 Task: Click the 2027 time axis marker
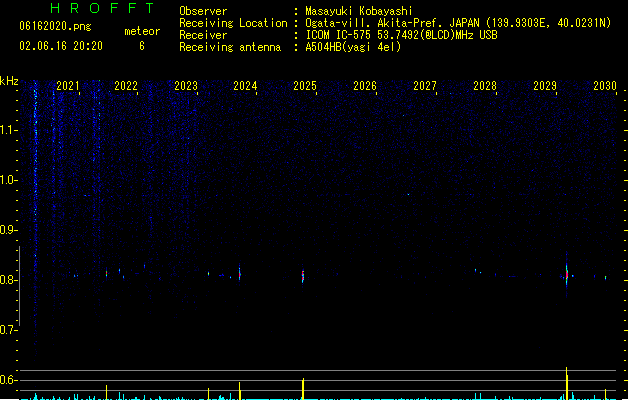click(x=425, y=86)
